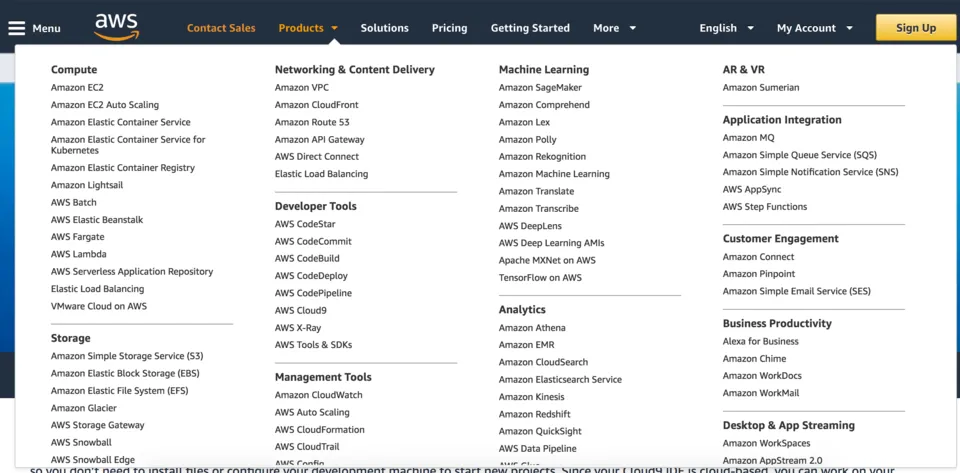
Task: Open AWS Direct Connect link
Action: coord(317,157)
